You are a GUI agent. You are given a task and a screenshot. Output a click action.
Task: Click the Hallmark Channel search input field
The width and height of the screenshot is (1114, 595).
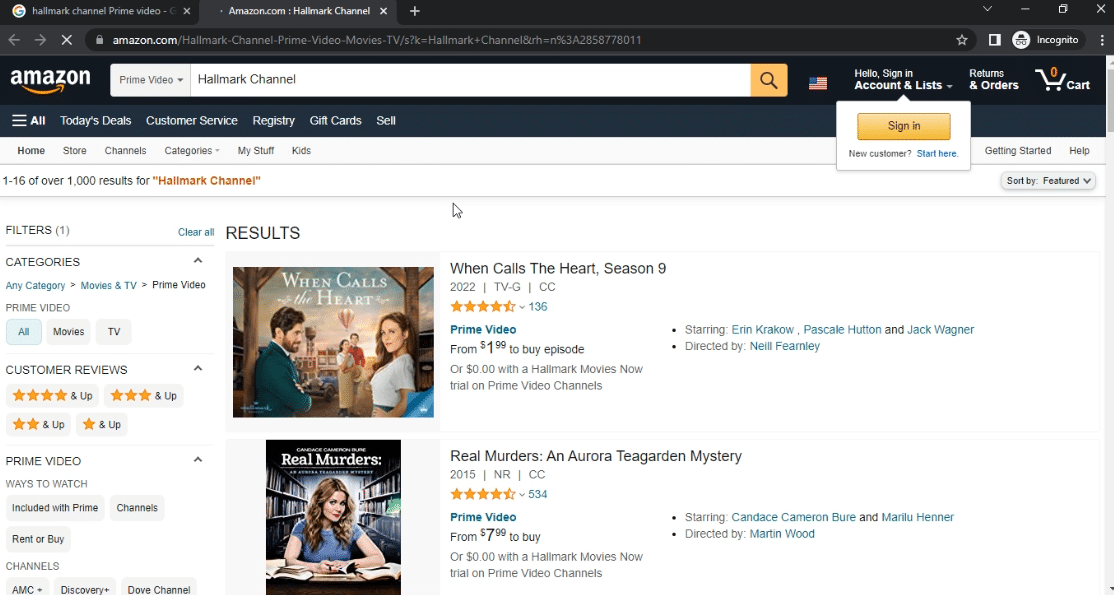coord(470,80)
